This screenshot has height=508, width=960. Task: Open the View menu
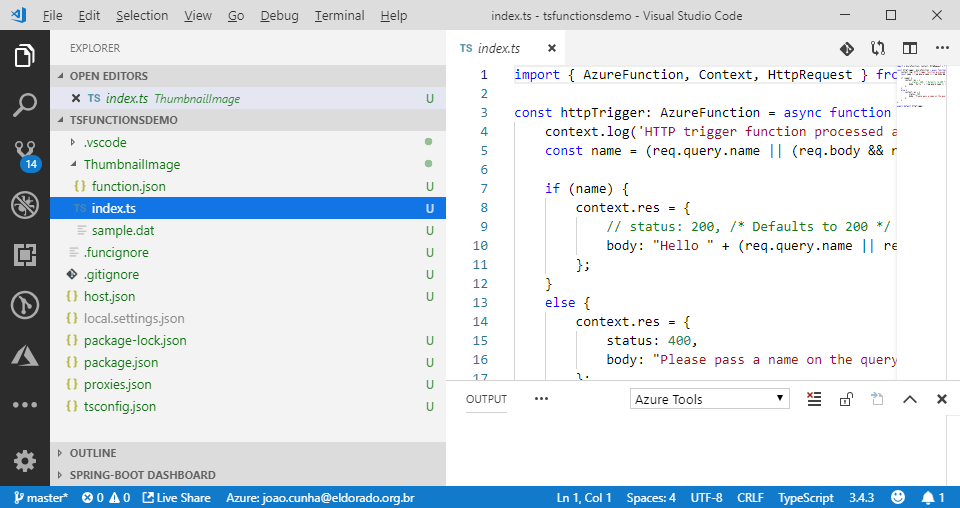(198, 16)
